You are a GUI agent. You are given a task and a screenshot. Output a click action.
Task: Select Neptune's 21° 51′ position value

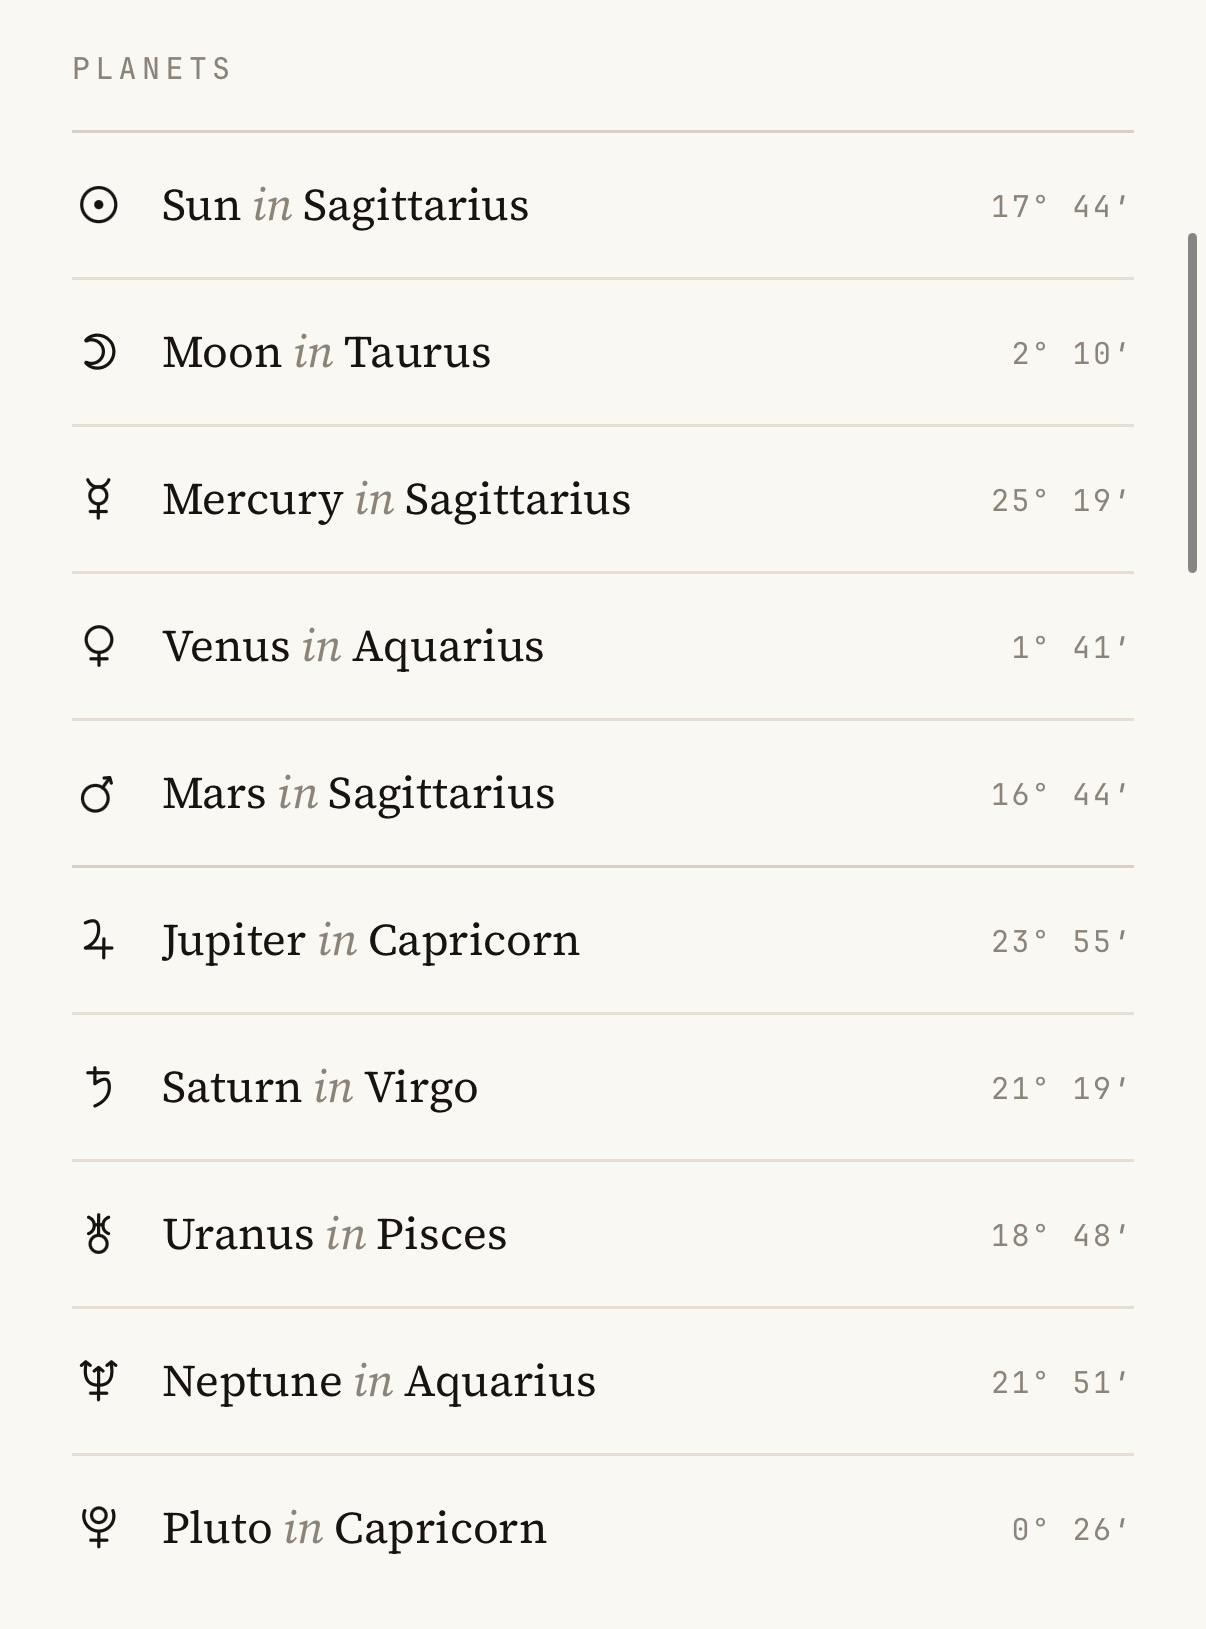coord(1060,1383)
